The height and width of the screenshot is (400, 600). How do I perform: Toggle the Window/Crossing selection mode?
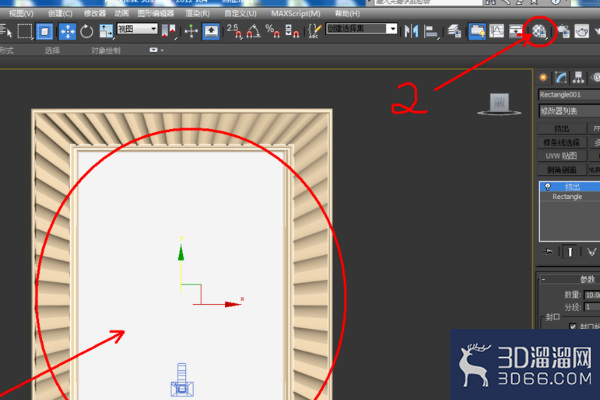[44, 31]
